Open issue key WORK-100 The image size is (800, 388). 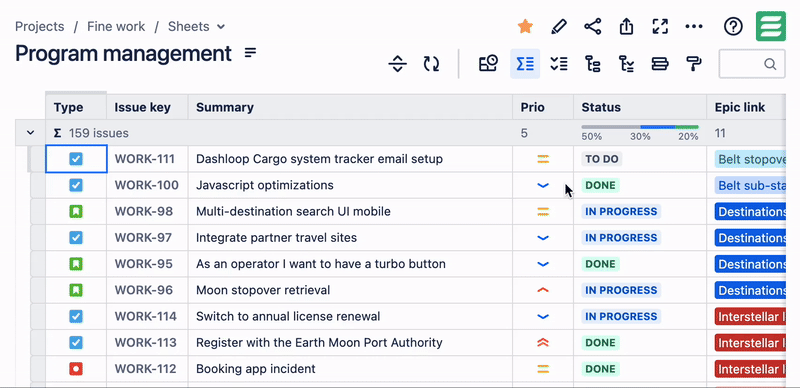(x=146, y=185)
